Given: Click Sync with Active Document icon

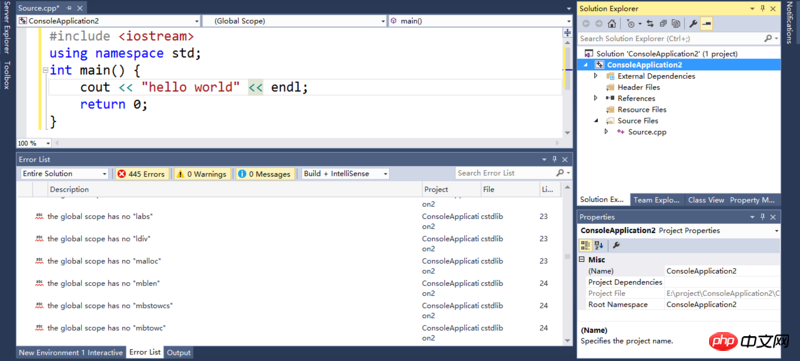Looking at the screenshot, I should [x=650, y=23].
